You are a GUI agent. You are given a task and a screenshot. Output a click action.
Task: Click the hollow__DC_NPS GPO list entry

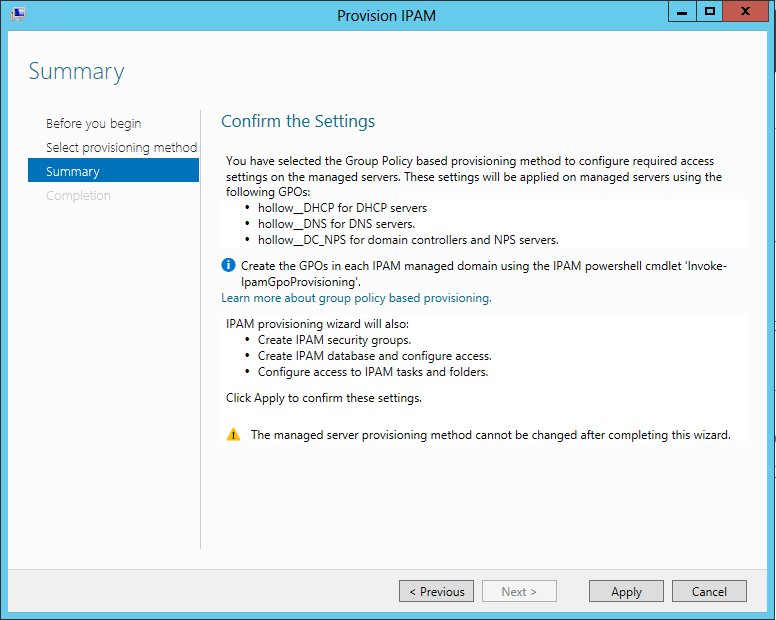point(407,240)
